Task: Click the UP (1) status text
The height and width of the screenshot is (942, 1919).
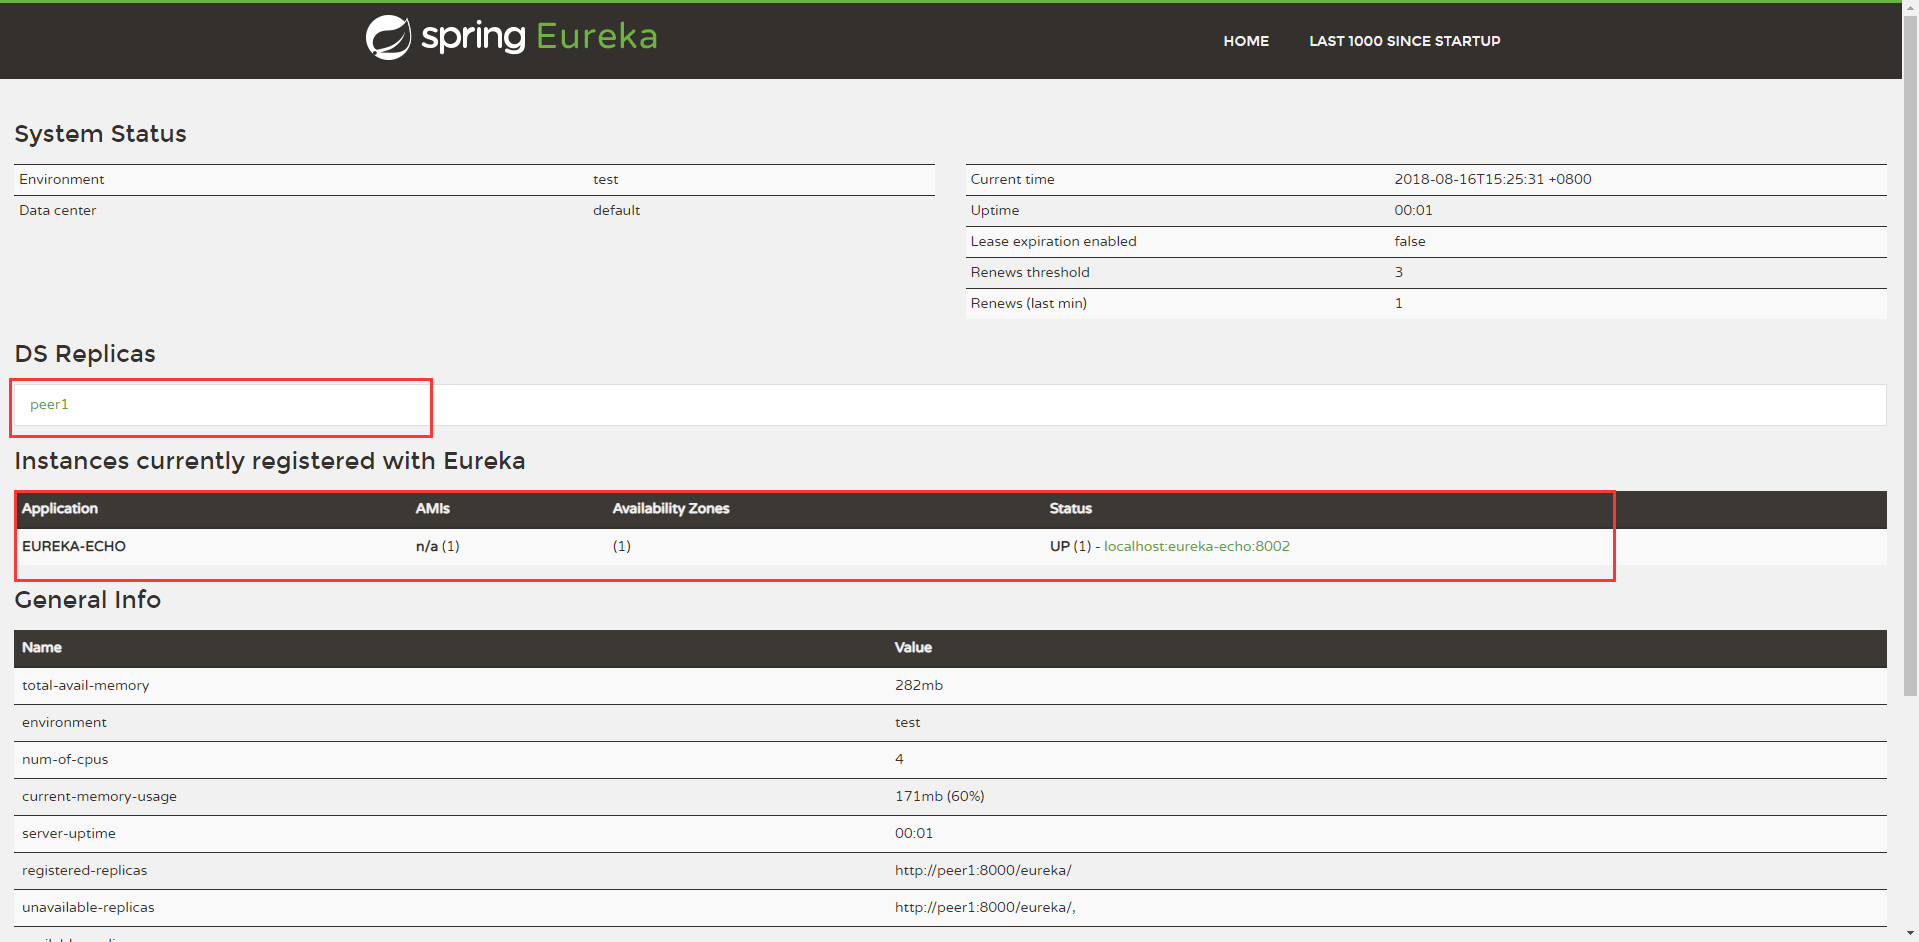Action: [1070, 546]
